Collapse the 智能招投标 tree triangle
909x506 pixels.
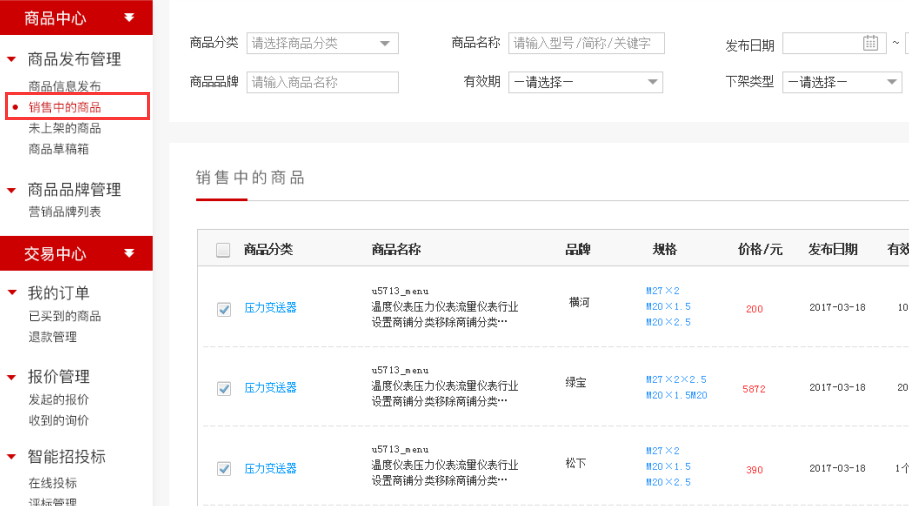[x=11, y=456]
